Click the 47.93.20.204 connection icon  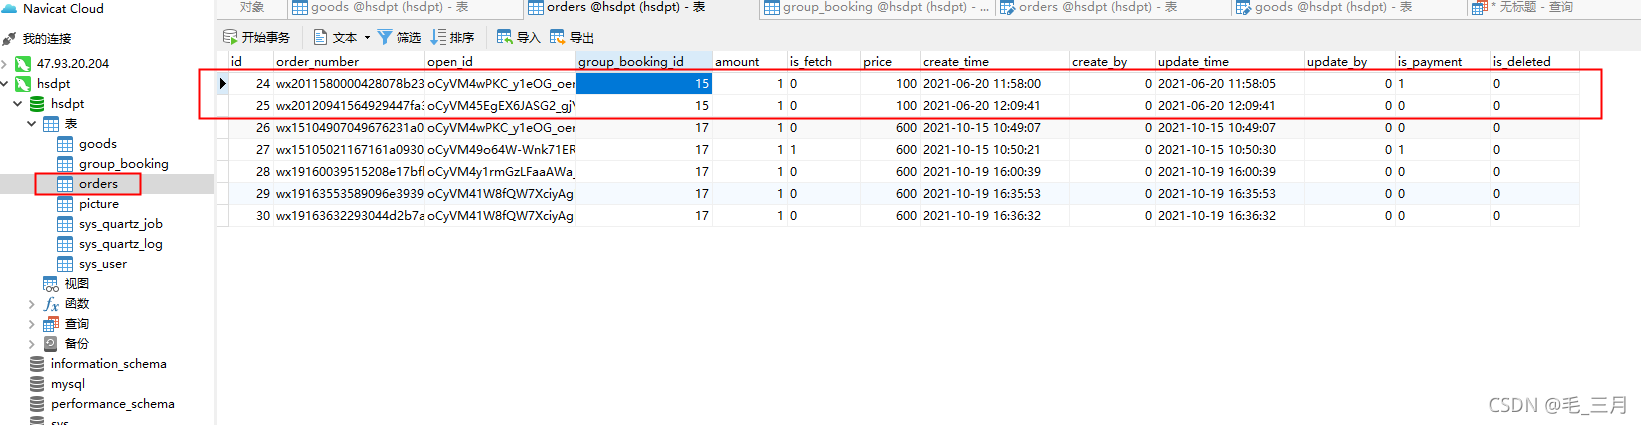point(23,63)
